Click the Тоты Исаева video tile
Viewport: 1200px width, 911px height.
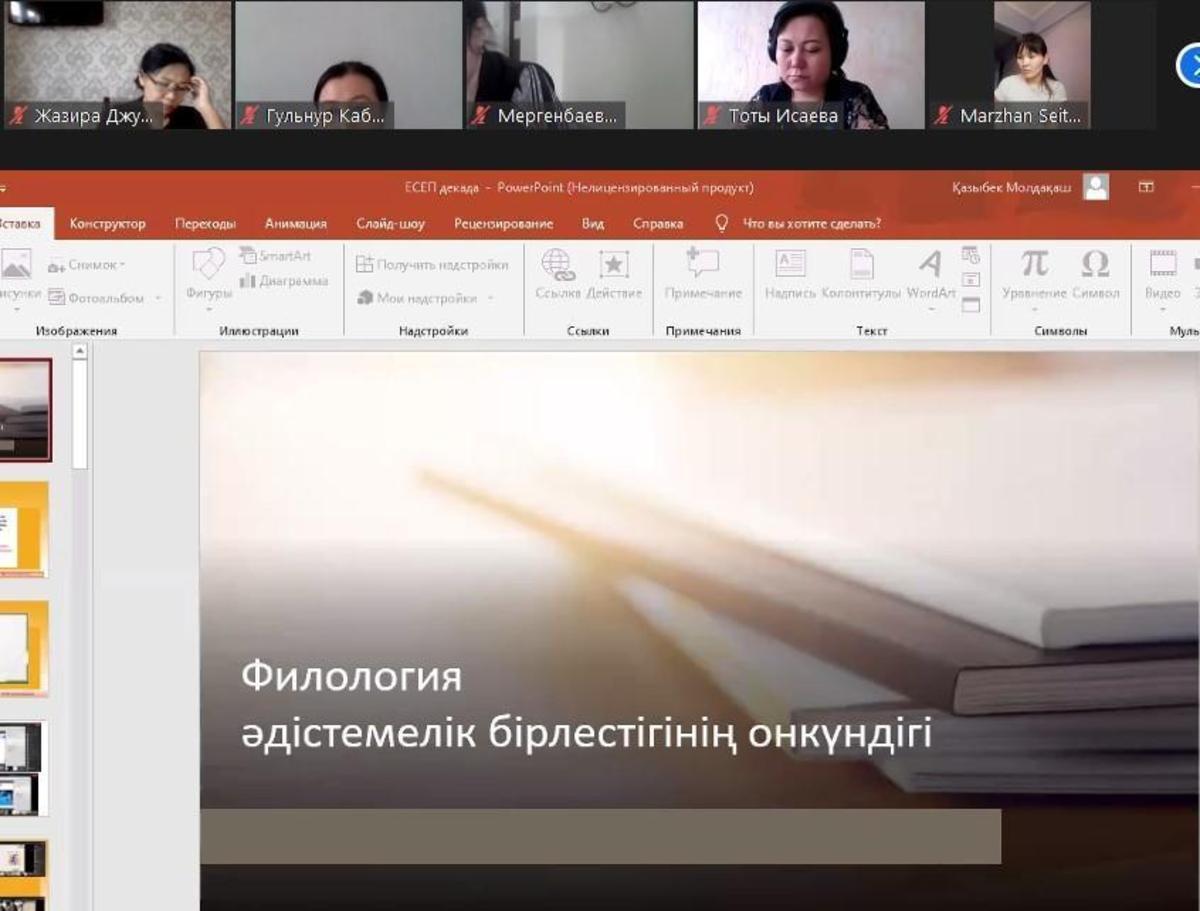coord(811,65)
